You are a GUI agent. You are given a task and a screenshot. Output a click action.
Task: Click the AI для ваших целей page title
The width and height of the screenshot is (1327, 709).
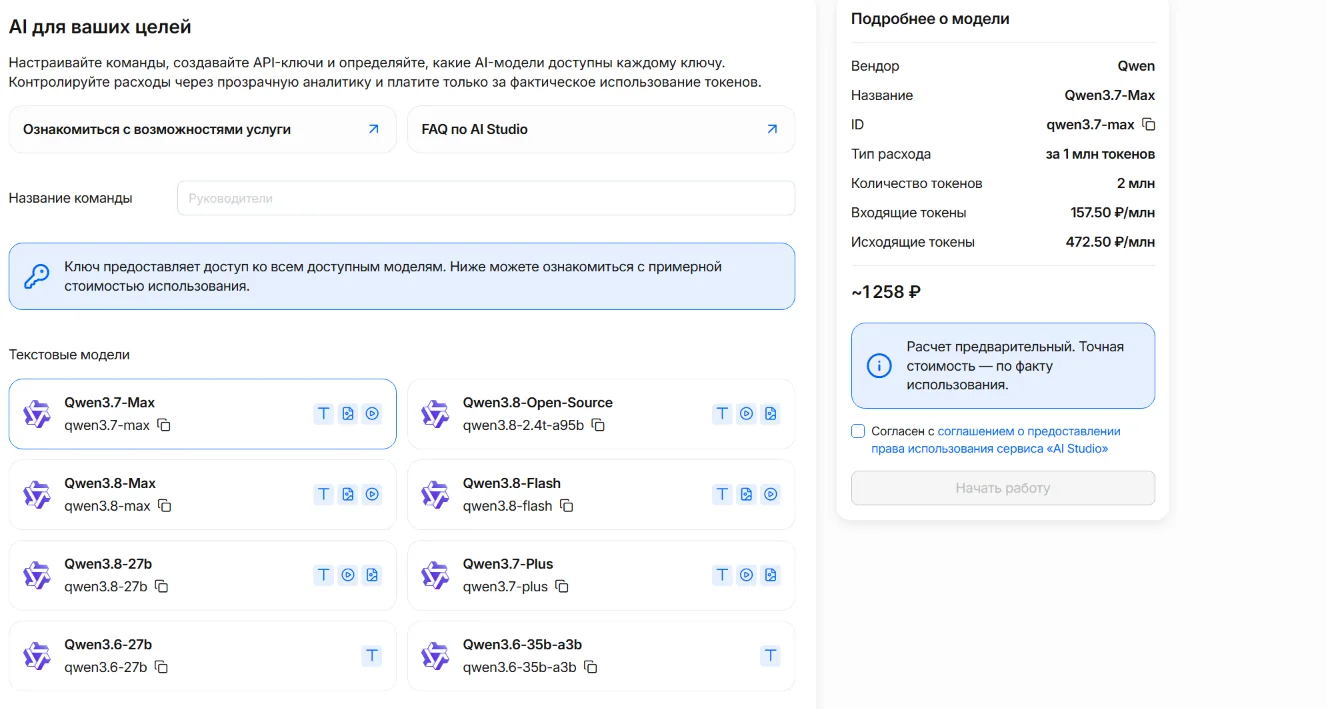click(x=100, y=27)
